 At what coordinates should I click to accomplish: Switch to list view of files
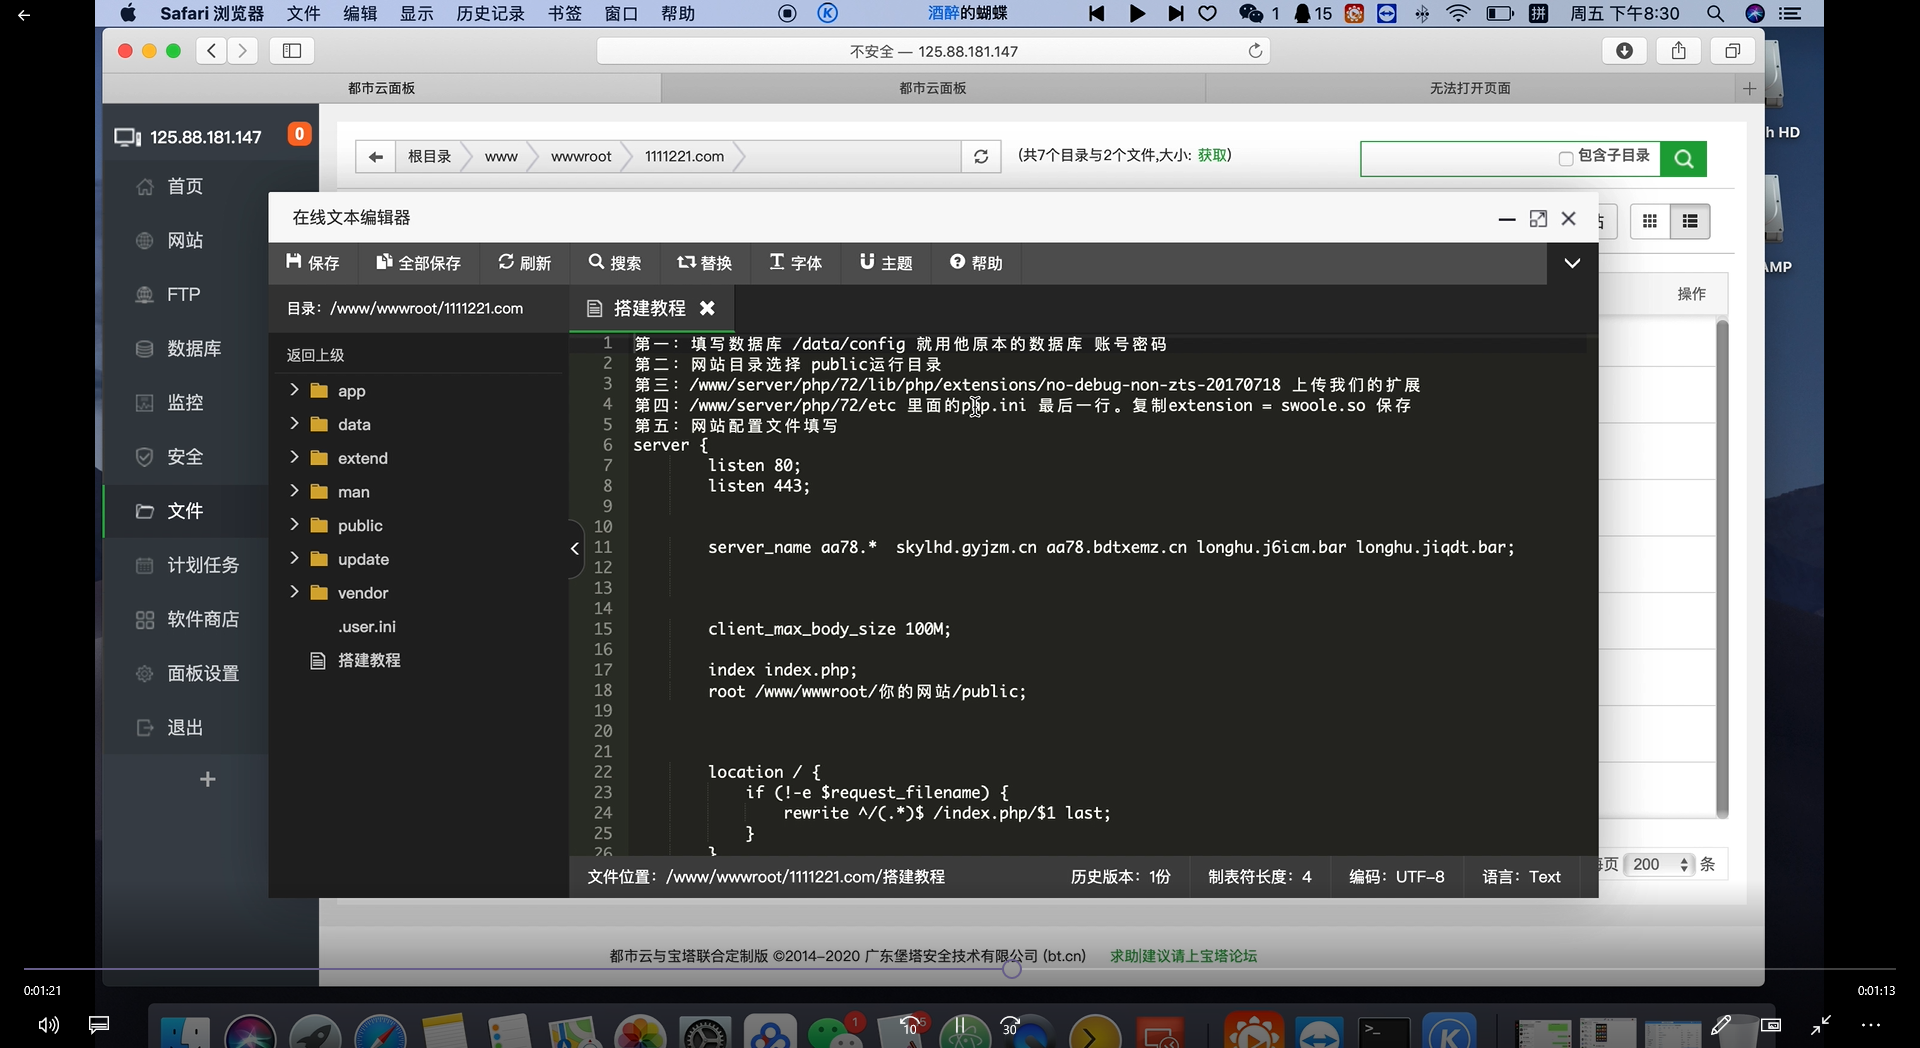pyautogui.click(x=1690, y=221)
